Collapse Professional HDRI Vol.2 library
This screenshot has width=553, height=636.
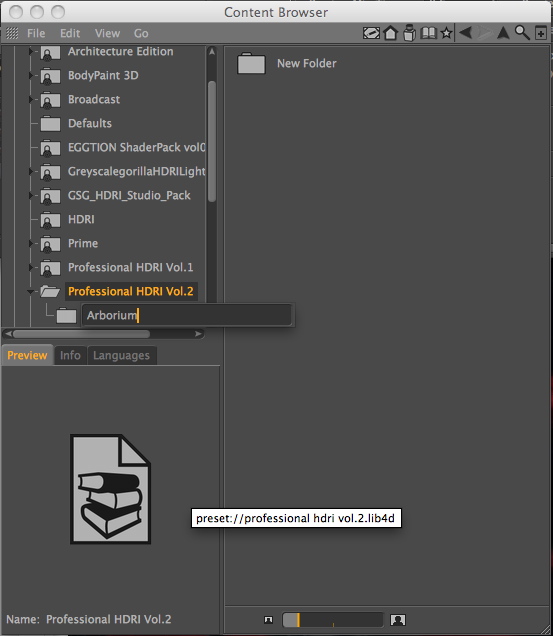pyautogui.click(x=30, y=291)
